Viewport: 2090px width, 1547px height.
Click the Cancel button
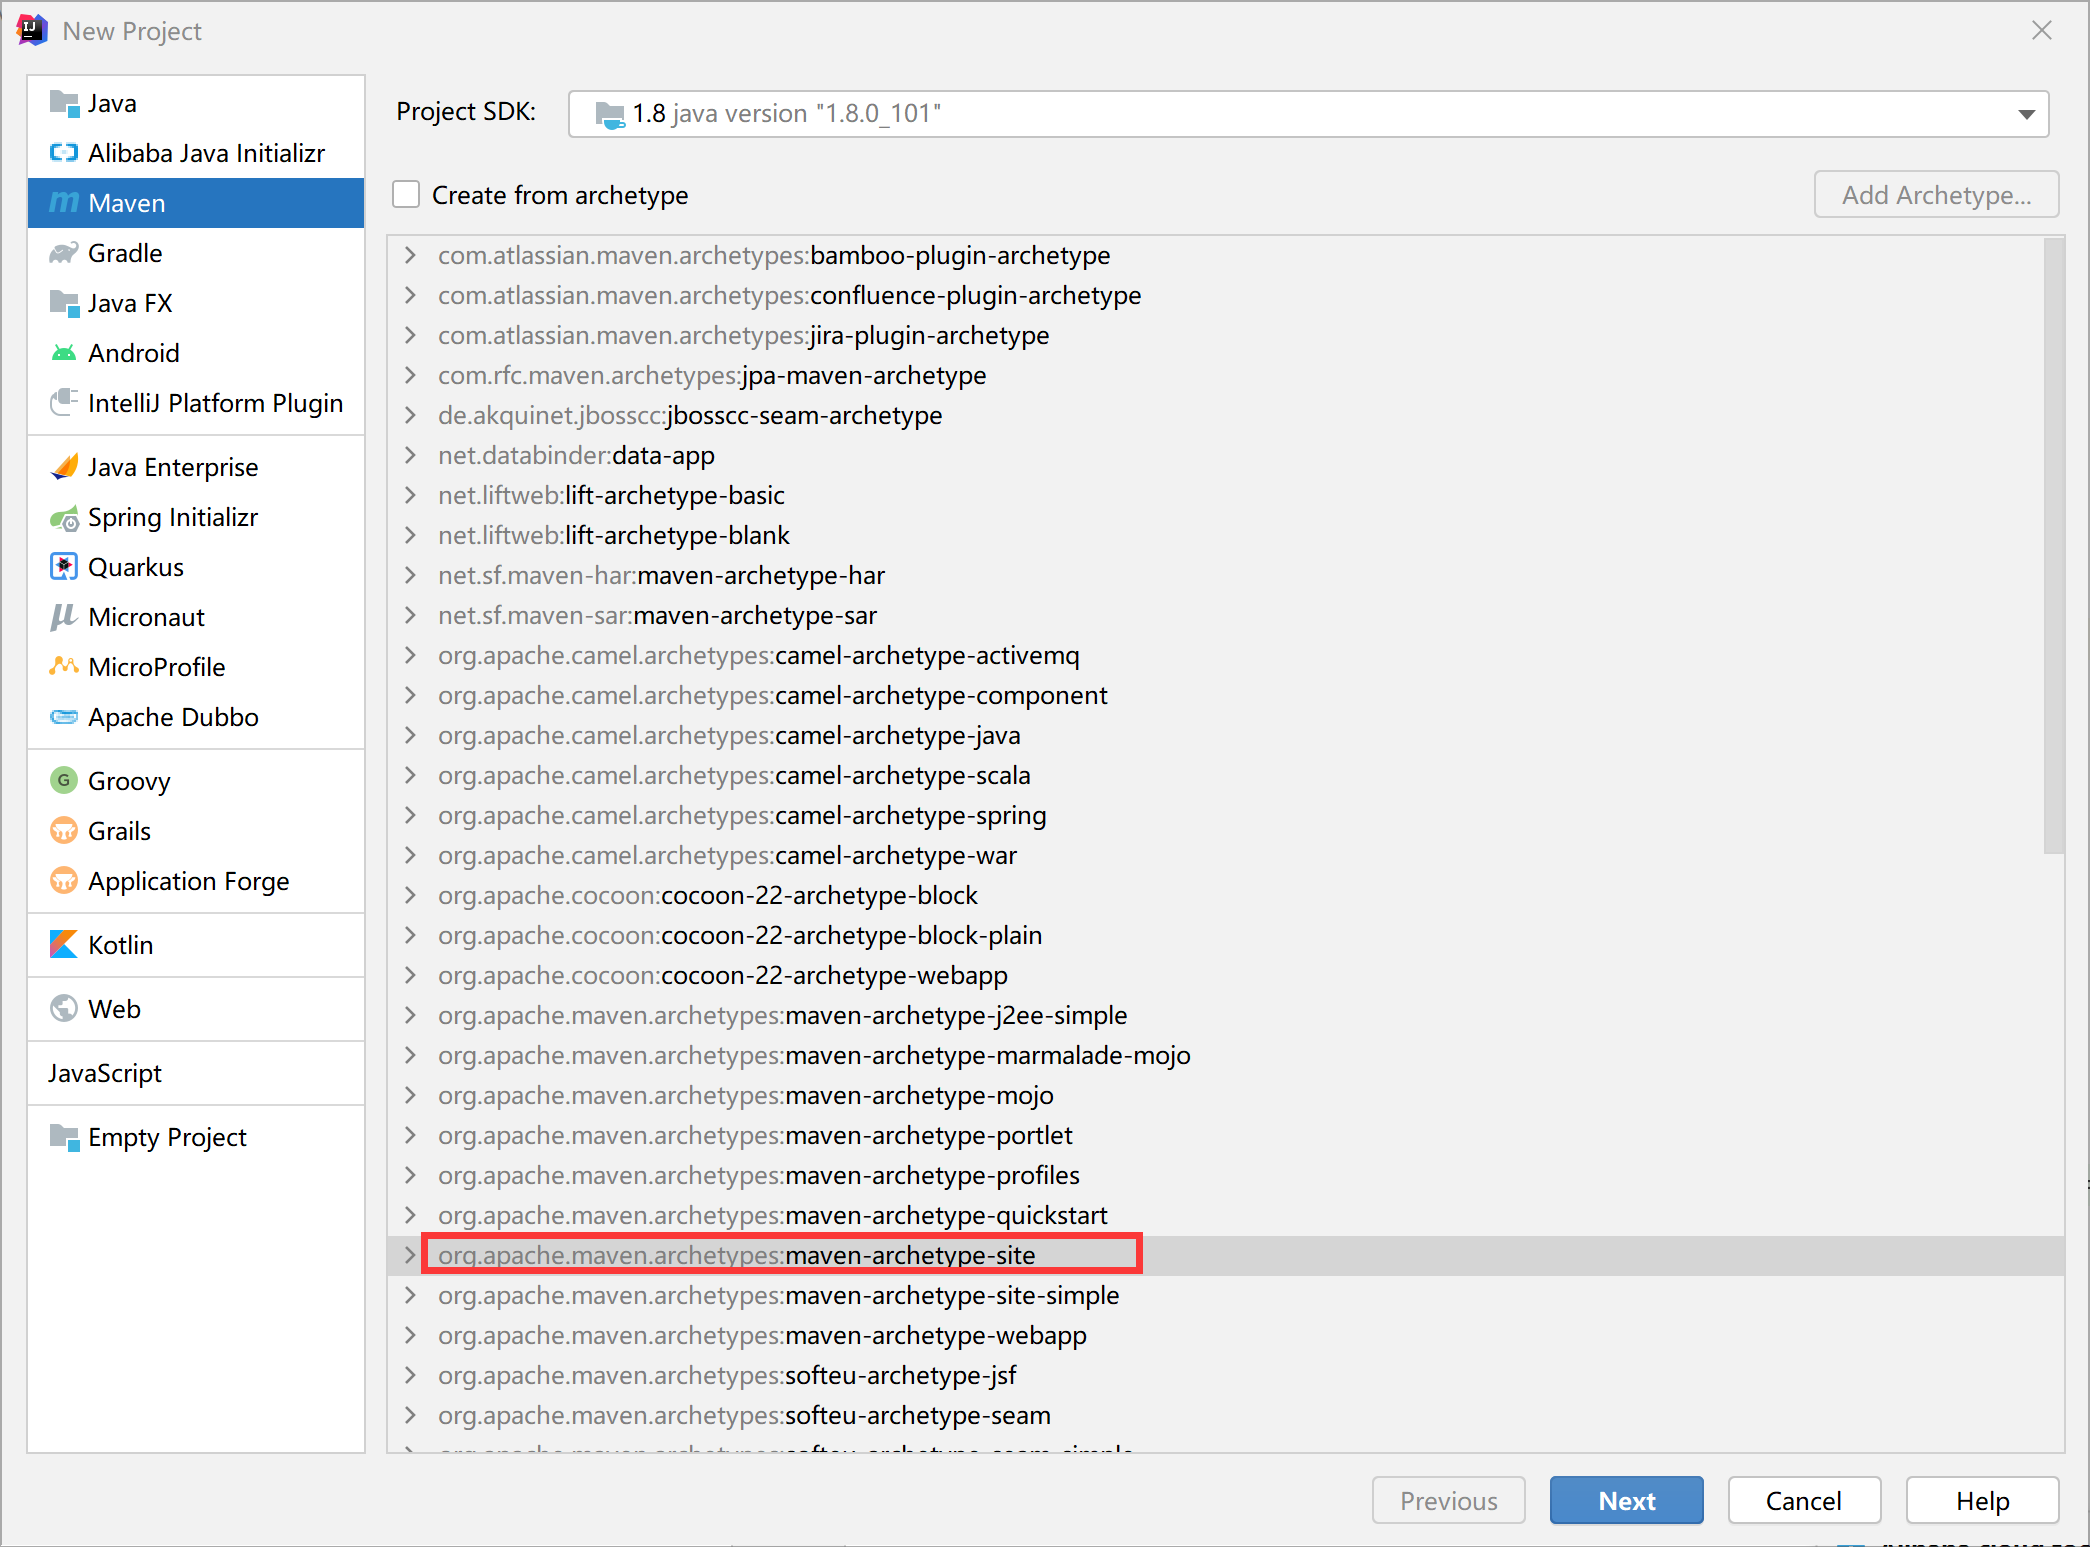click(x=1804, y=1500)
